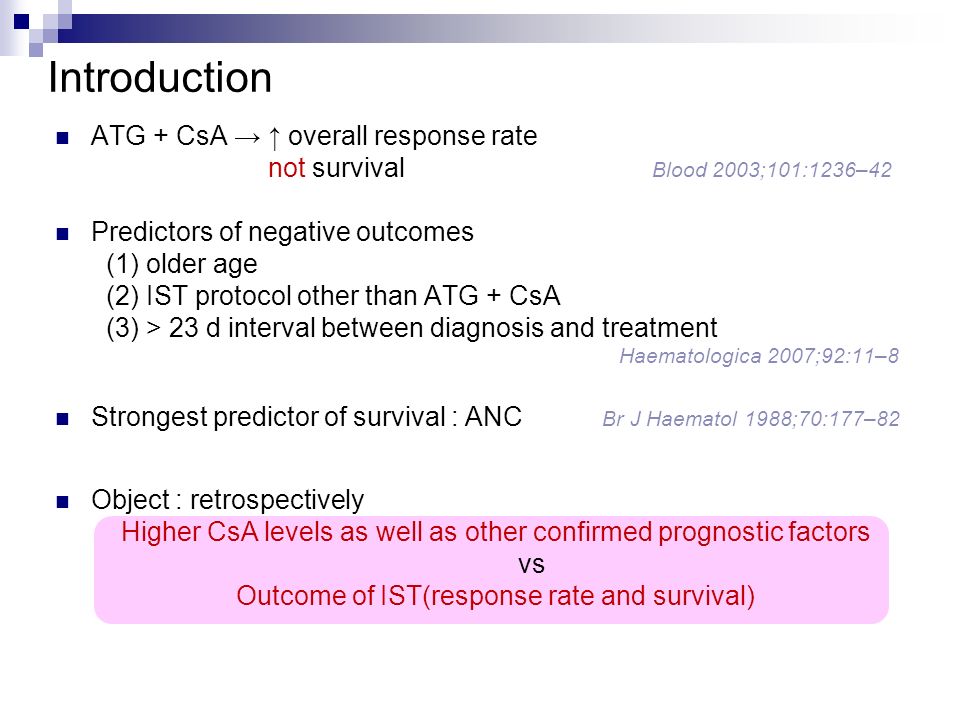Click the right arrow after CsA
The width and height of the screenshot is (960, 720).
[247, 138]
